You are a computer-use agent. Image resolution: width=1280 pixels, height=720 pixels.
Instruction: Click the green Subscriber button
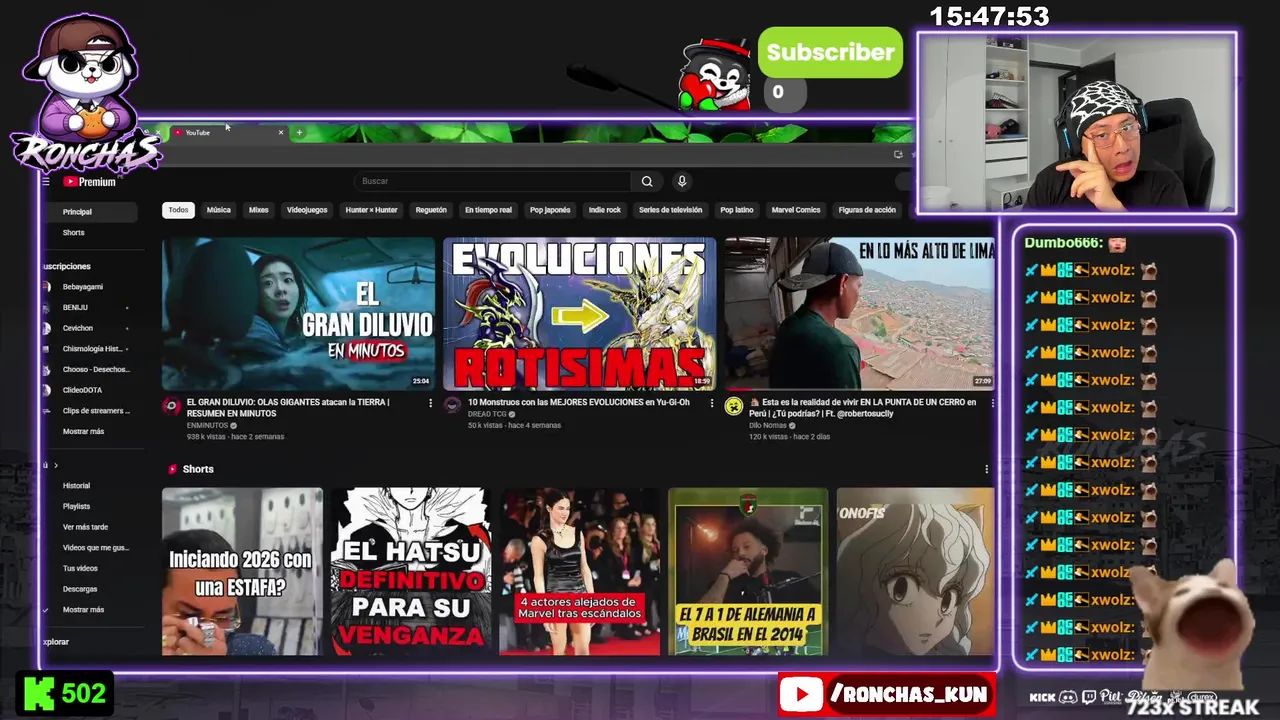(x=830, y=53)
